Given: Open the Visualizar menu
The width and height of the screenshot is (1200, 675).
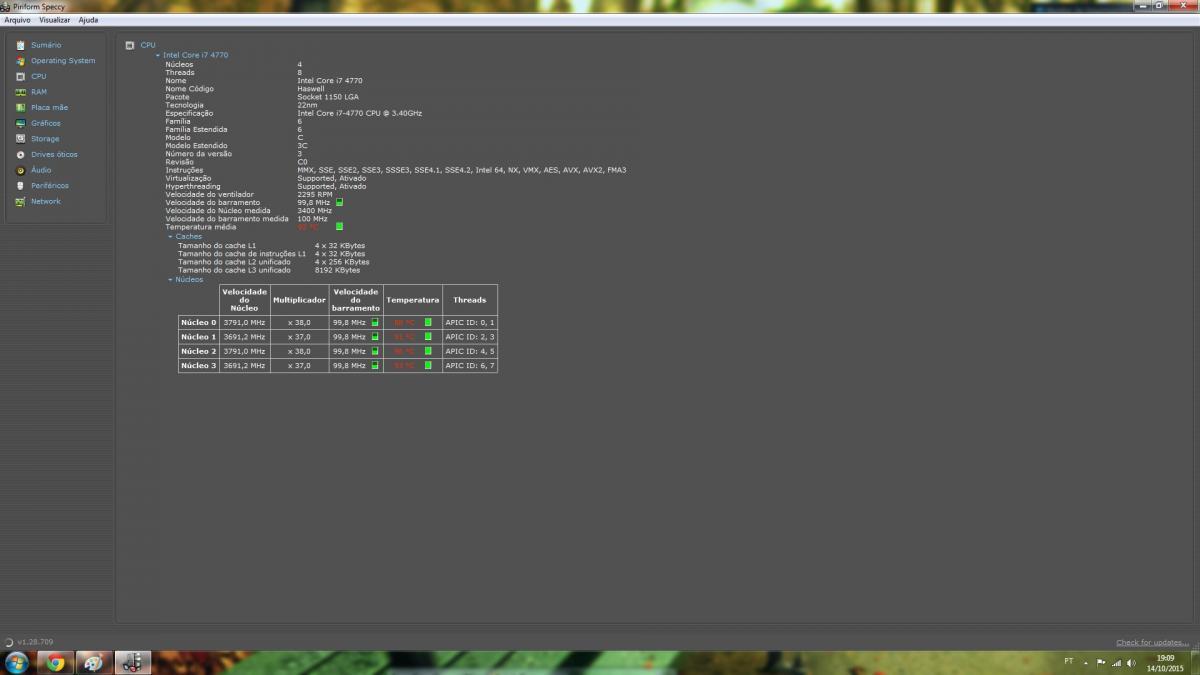Looking at the screenshot, I should click(55, 20).
